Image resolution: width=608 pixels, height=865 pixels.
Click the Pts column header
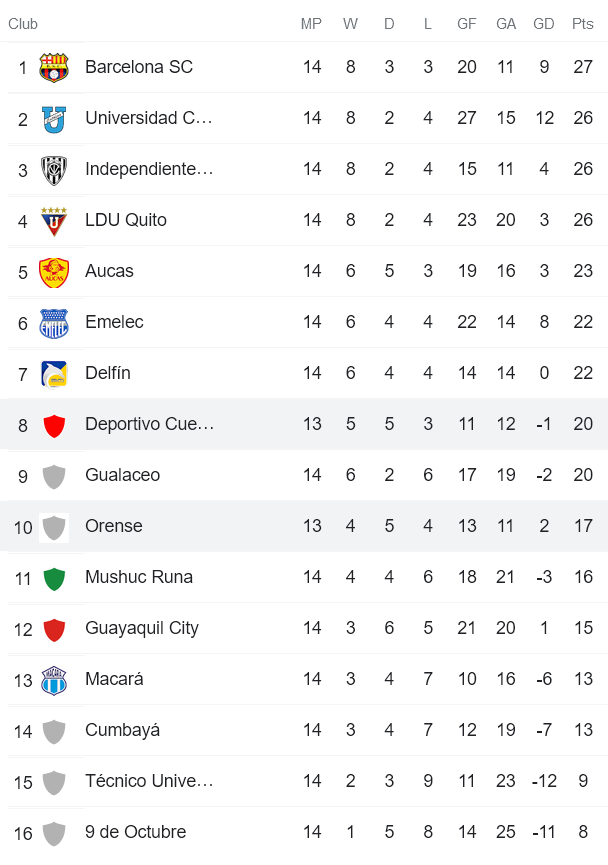pyautogui.click(x=582, y=24)
